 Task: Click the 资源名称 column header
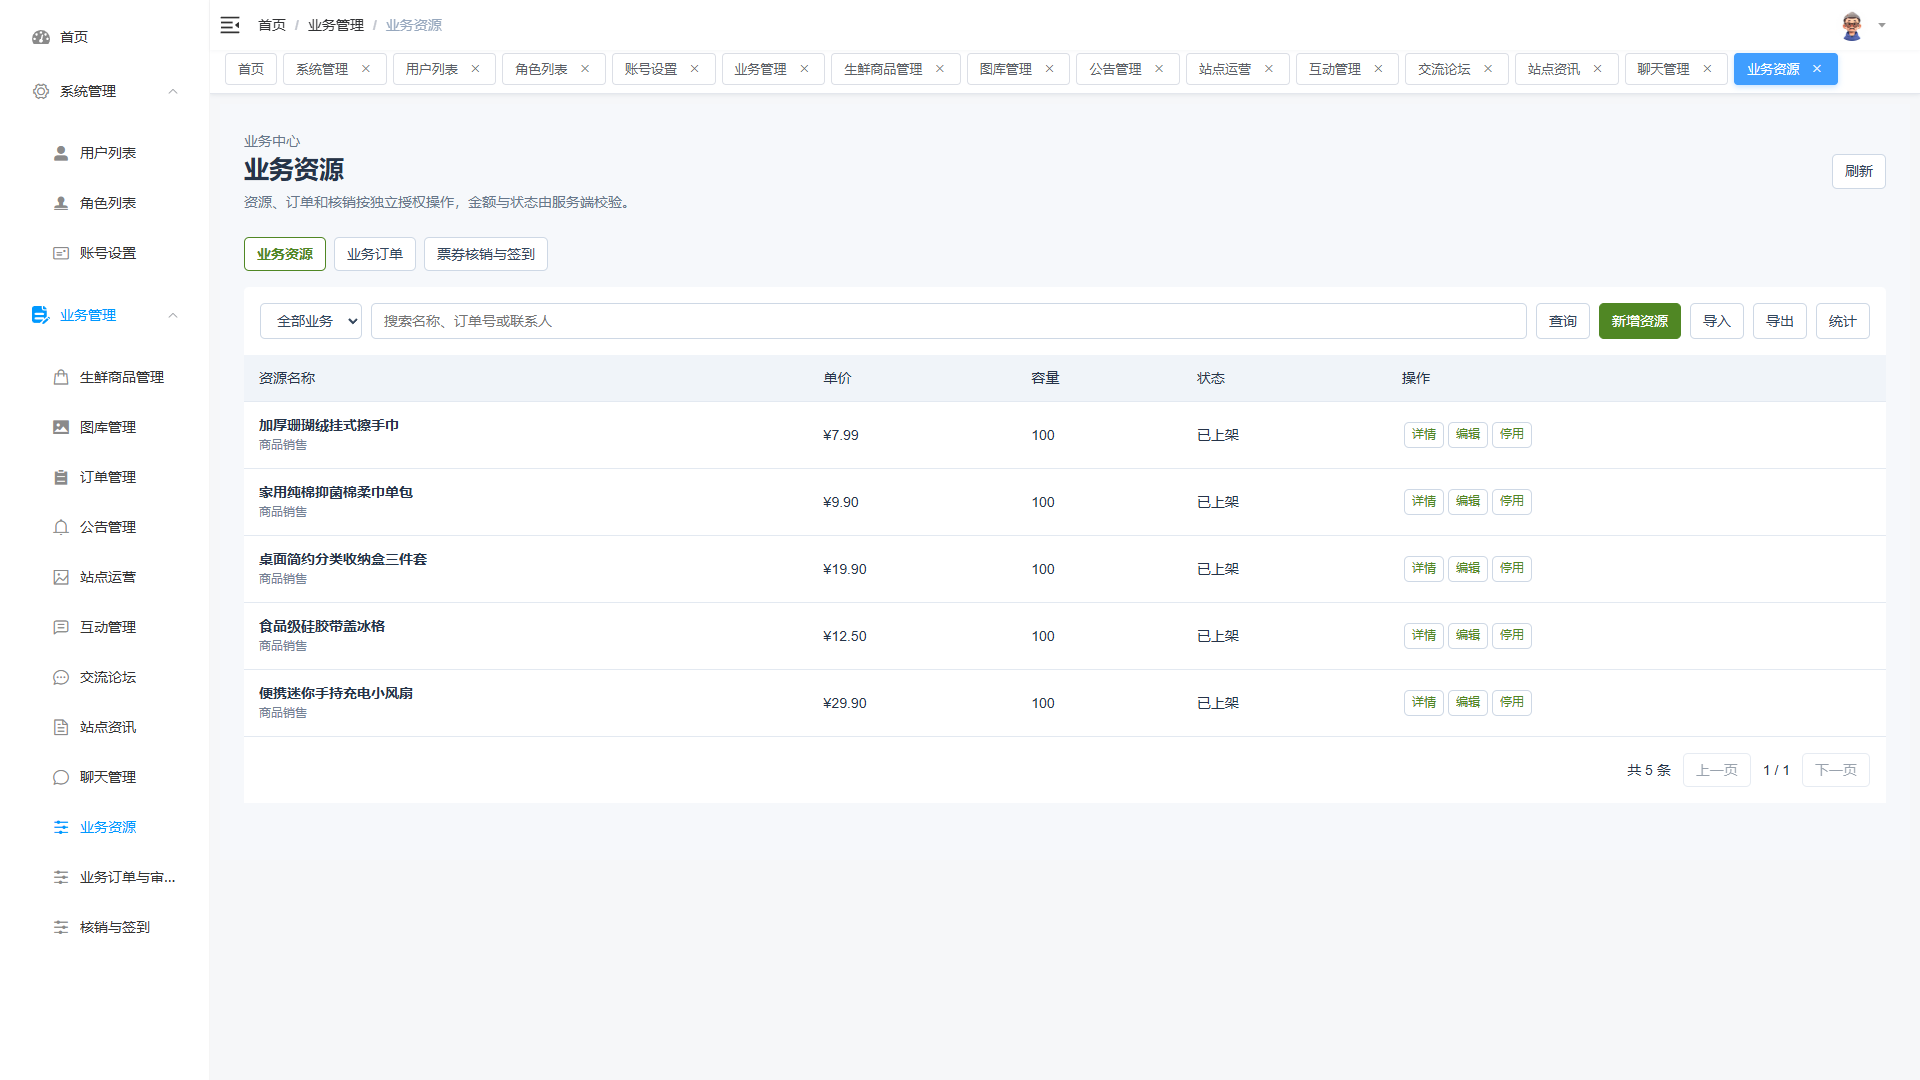tap(287, 378)
